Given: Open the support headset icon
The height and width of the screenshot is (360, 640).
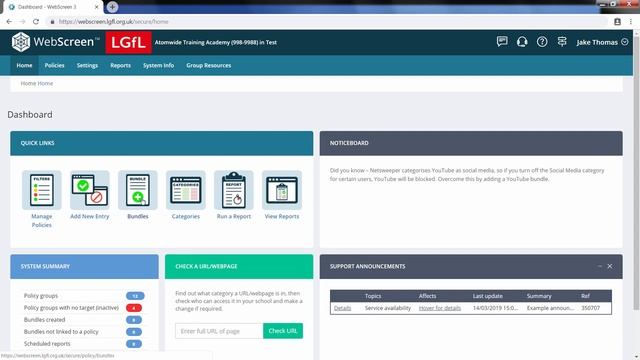Looking at the screenshot, I should [x=522, y=42].
